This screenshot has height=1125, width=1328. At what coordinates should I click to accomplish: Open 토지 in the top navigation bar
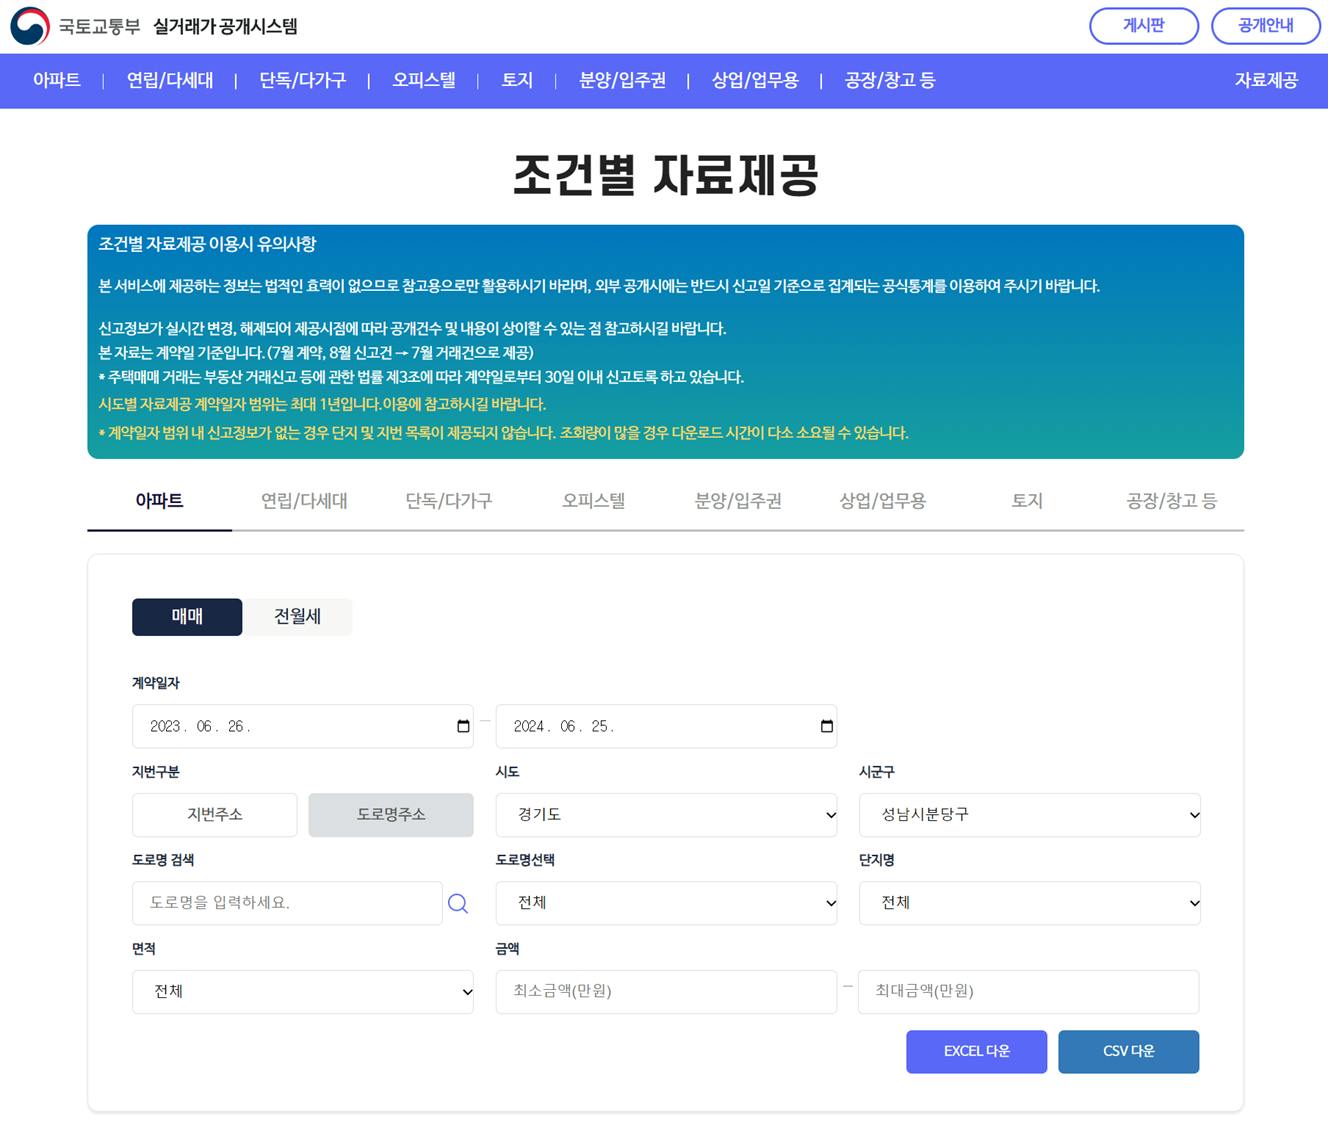(x=517, y=81)
